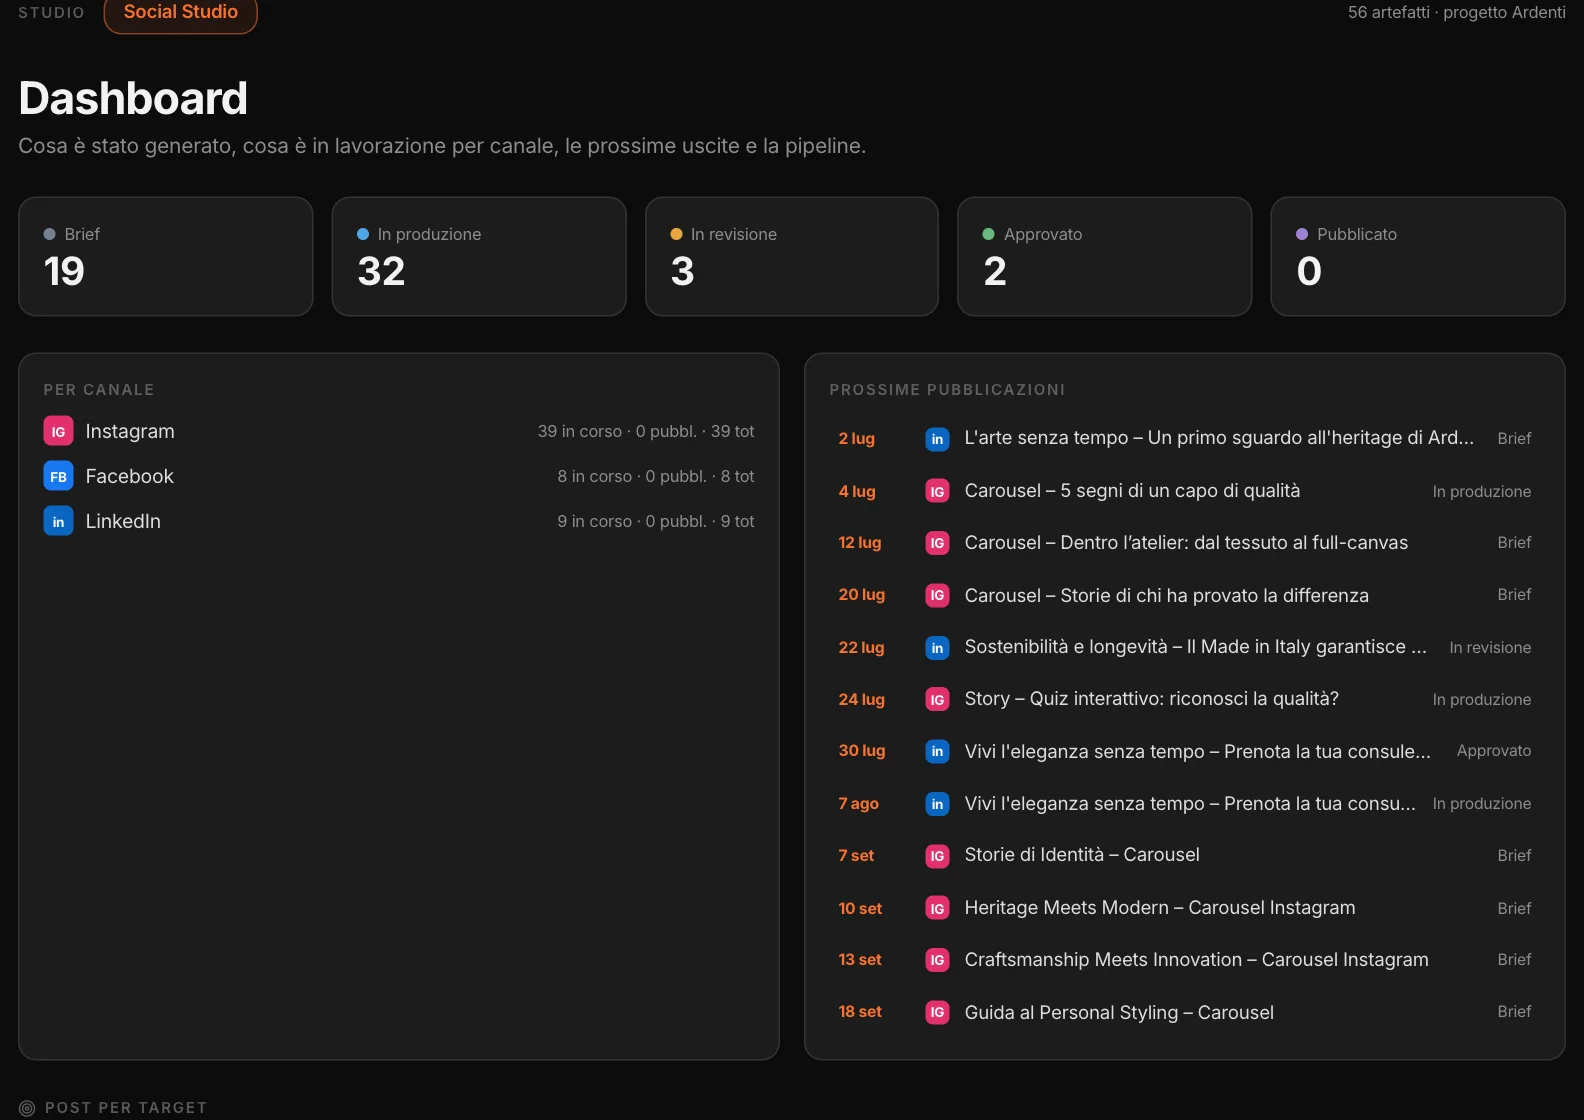1584x1120 pixels.
Task: Open "Story – Quiz interattivo" post
Action: click(1152, 699)
